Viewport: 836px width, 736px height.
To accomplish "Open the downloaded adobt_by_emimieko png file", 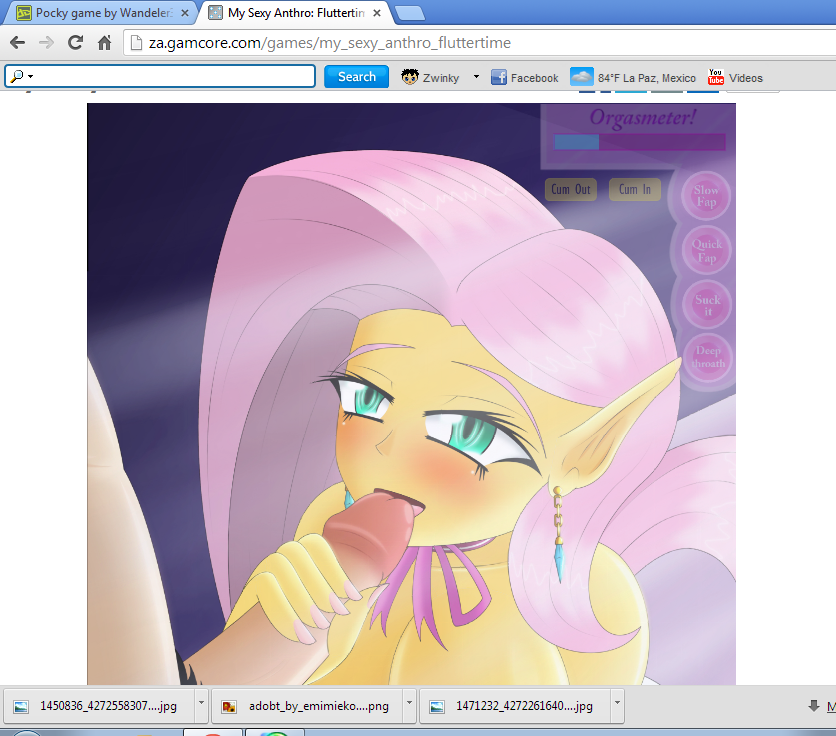I will [x=307, y=706].
